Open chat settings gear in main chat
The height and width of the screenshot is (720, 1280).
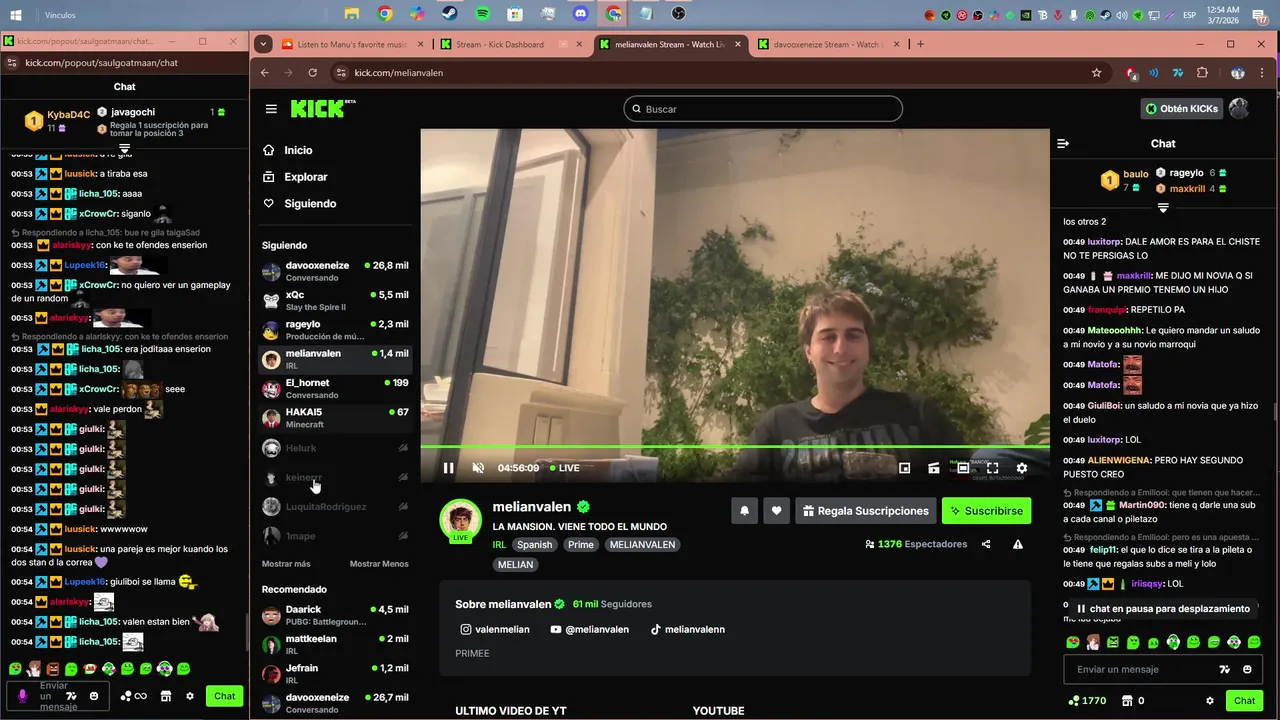pyautogui.click(x=1210, y=701)
